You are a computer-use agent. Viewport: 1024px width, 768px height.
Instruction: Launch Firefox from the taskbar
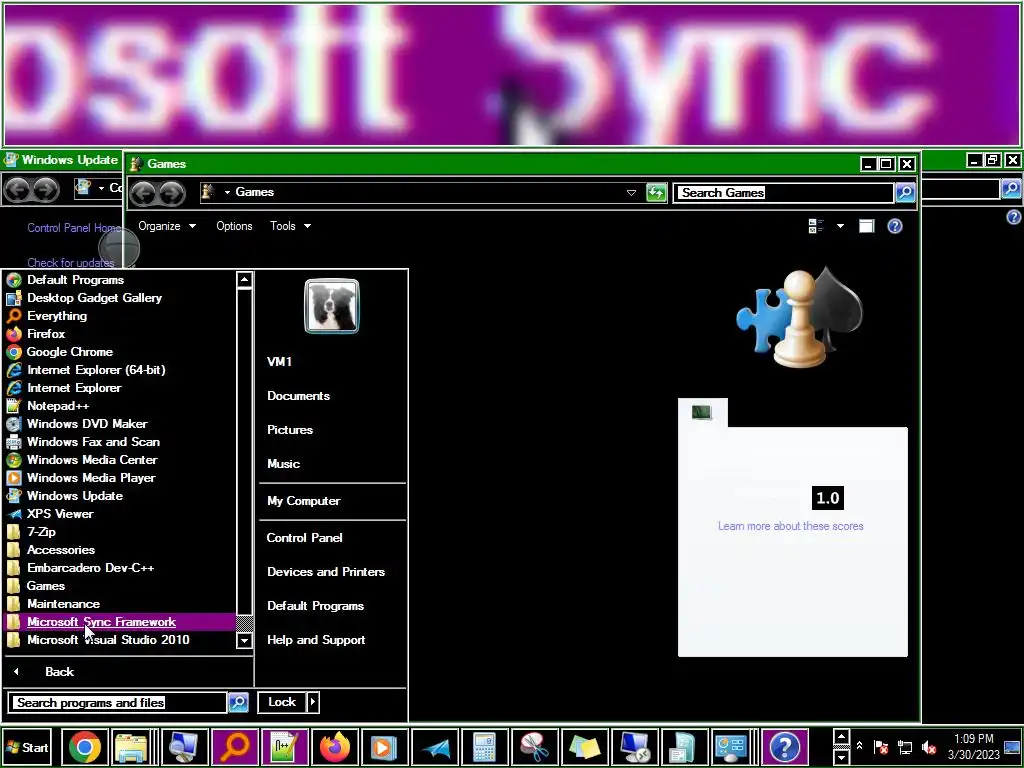334,746
